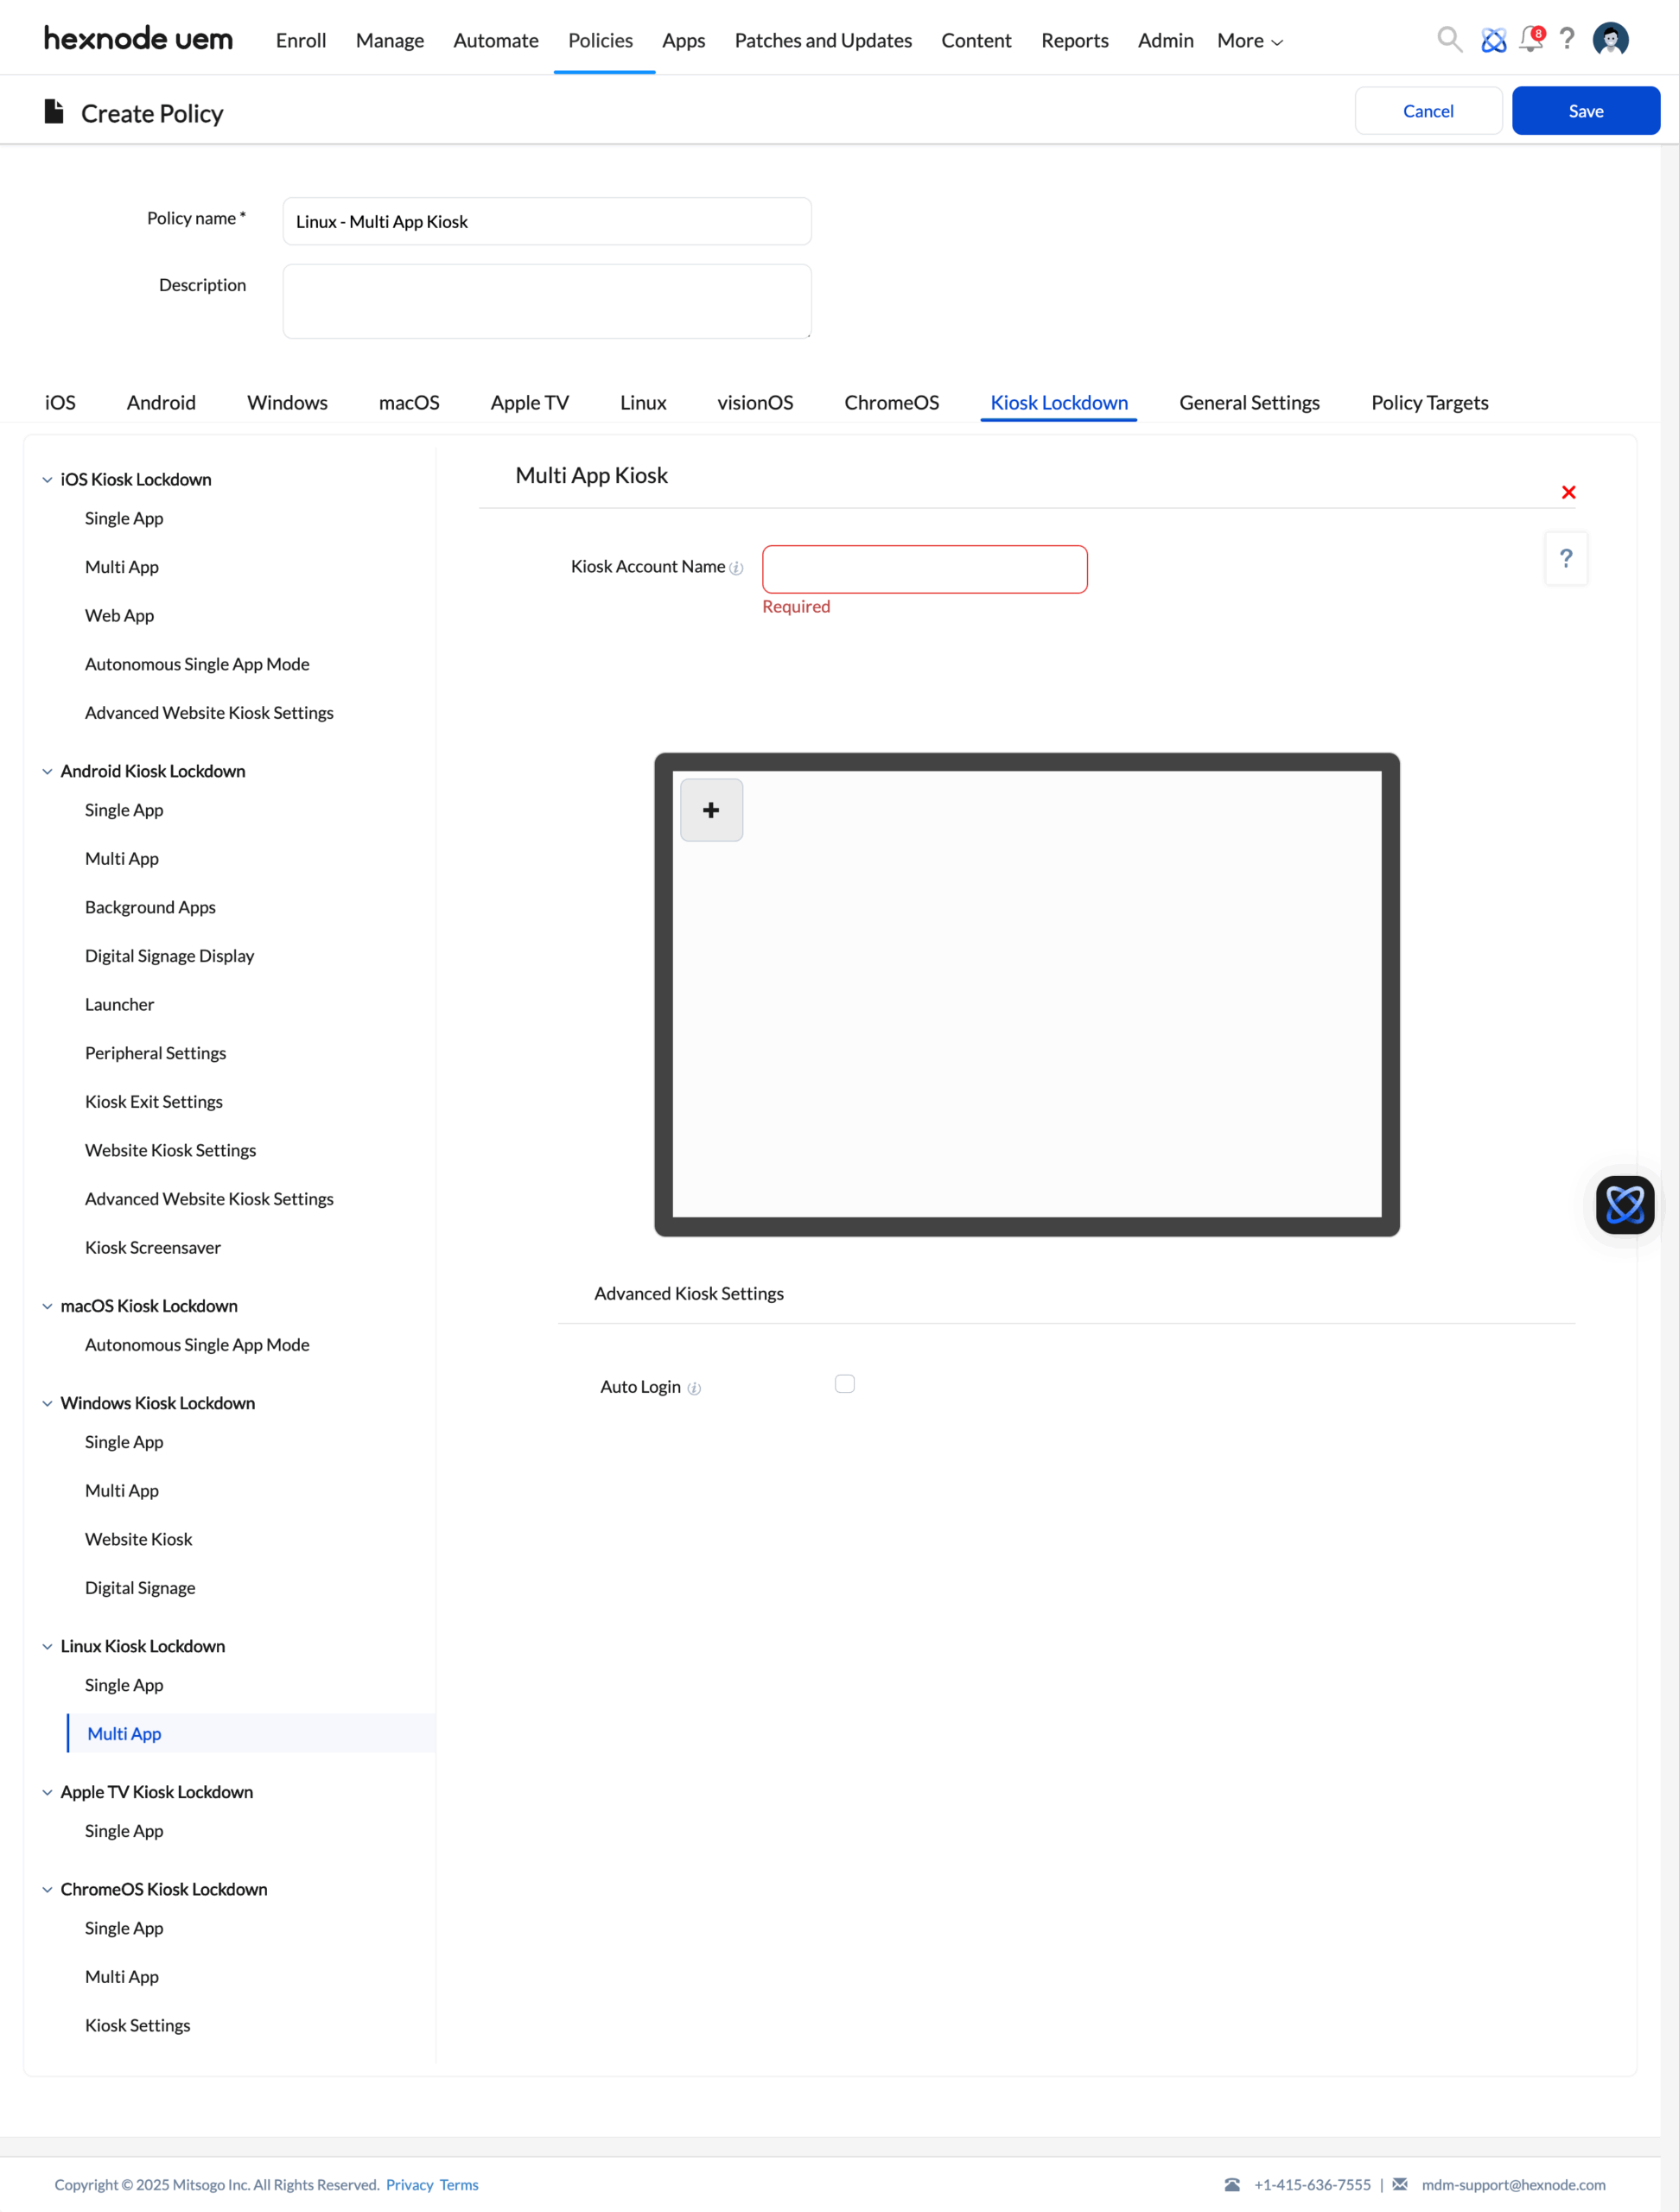Select Kiosk Exit Settings item
Viewport: 1679px width, 2212px height.
tap(153, 1102)
